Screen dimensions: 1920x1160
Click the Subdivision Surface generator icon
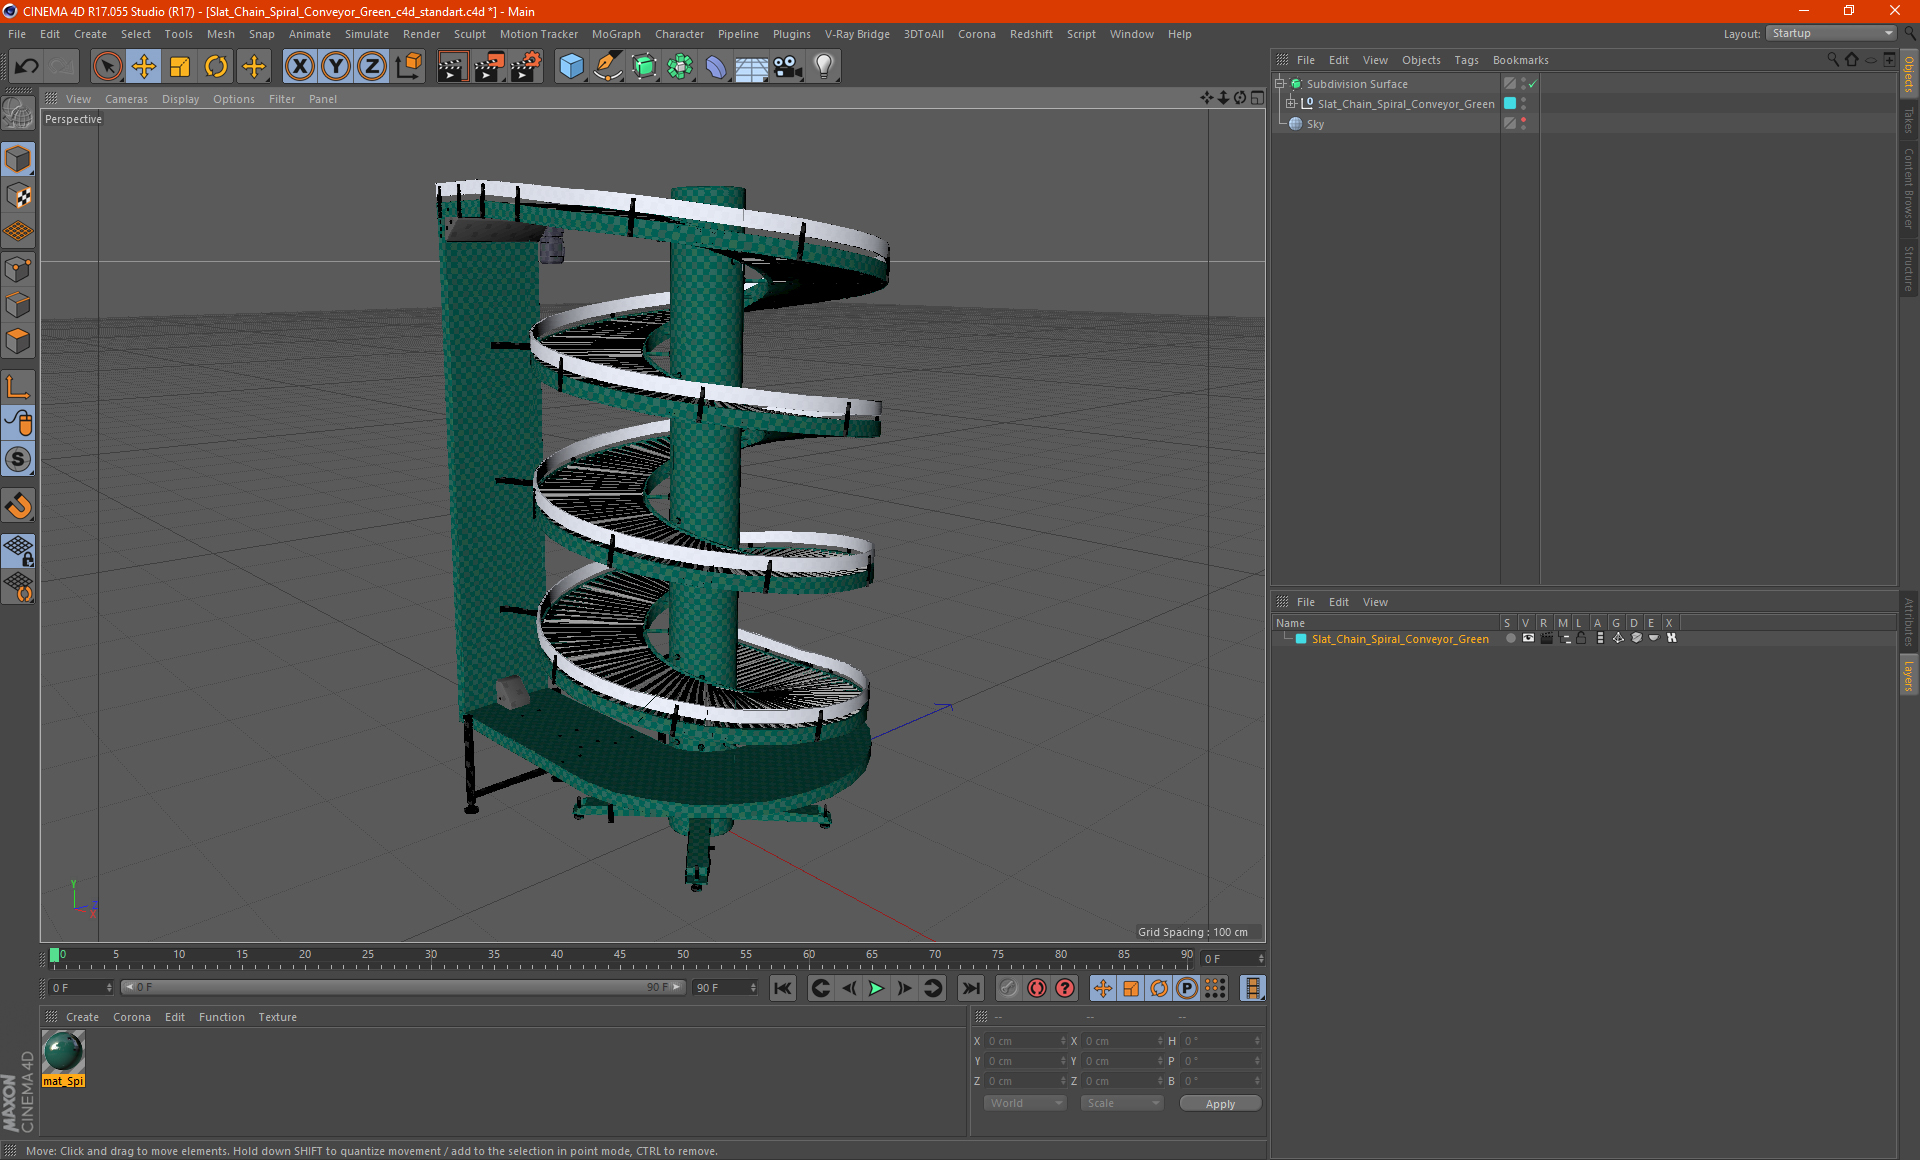[x=644, y=66]
